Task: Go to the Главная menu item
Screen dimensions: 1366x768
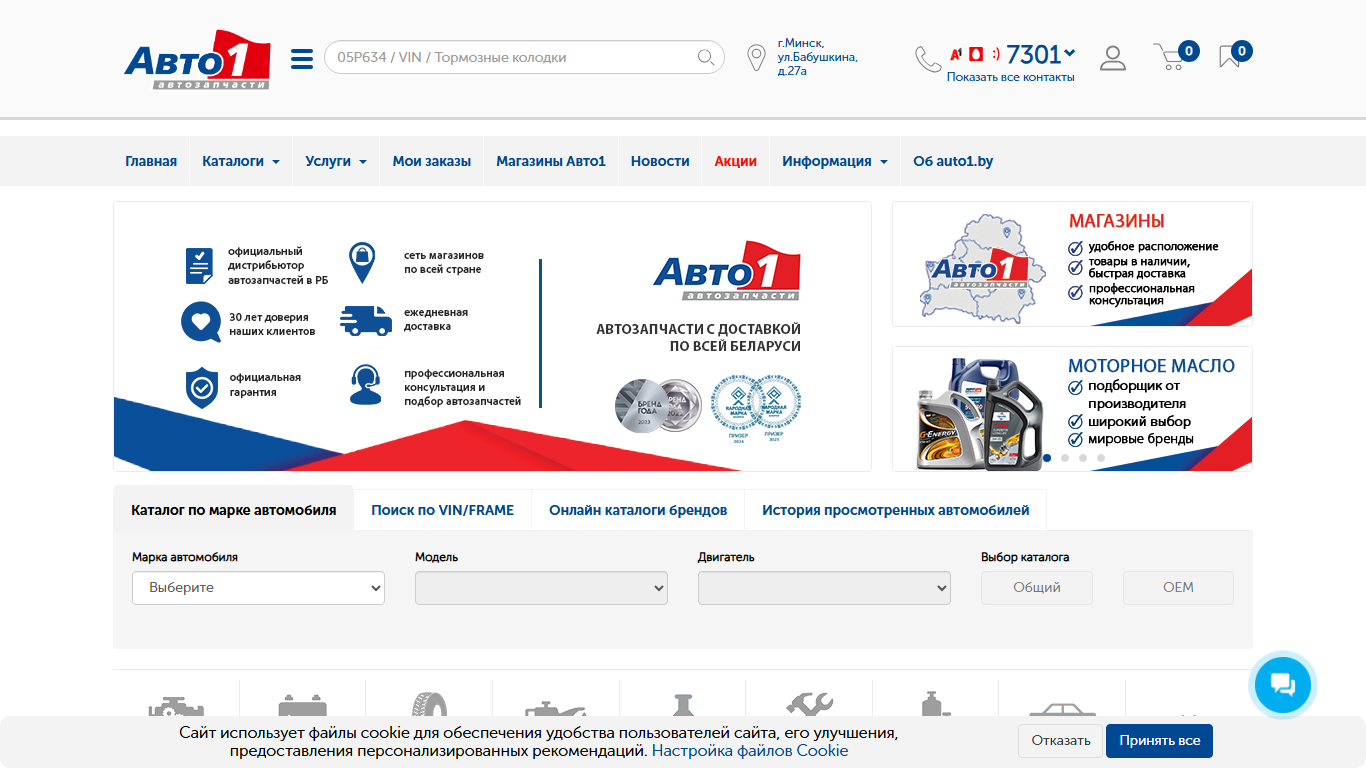Action: [x=151, y=161]
